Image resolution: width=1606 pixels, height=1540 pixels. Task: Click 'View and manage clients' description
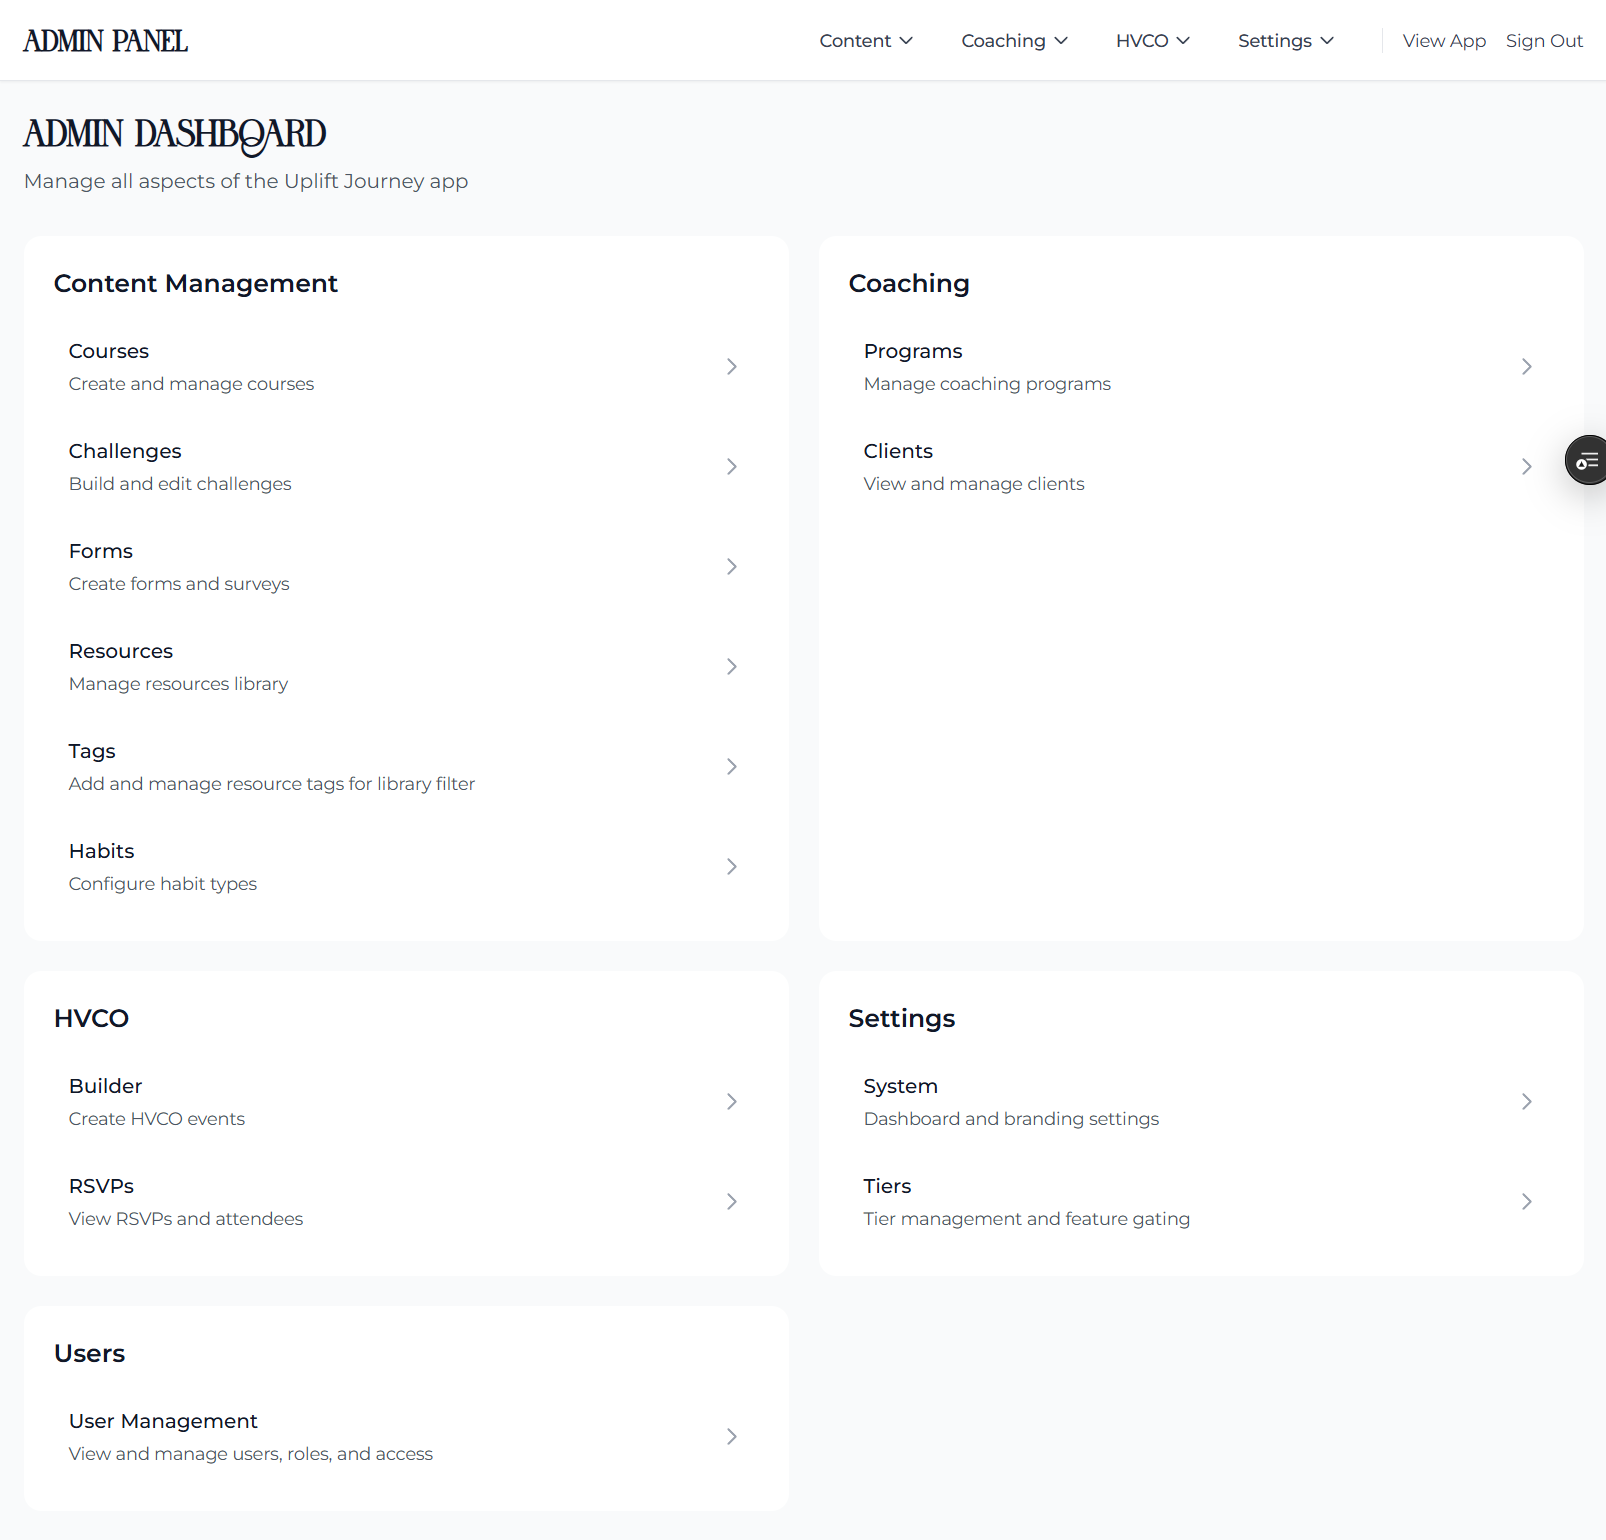pyautogui.click(x=974, y=484)
